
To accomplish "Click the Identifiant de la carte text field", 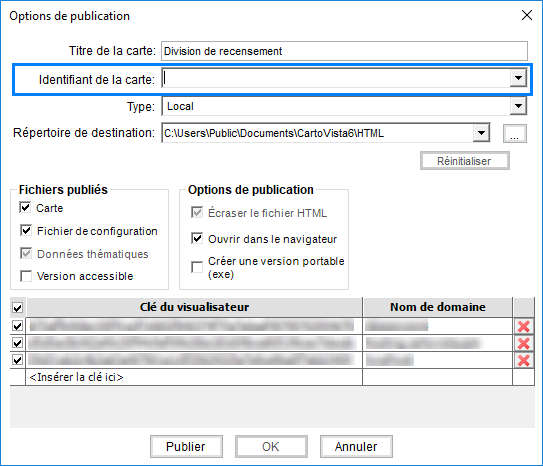I will pyautogui.click(x=336, y=78).
